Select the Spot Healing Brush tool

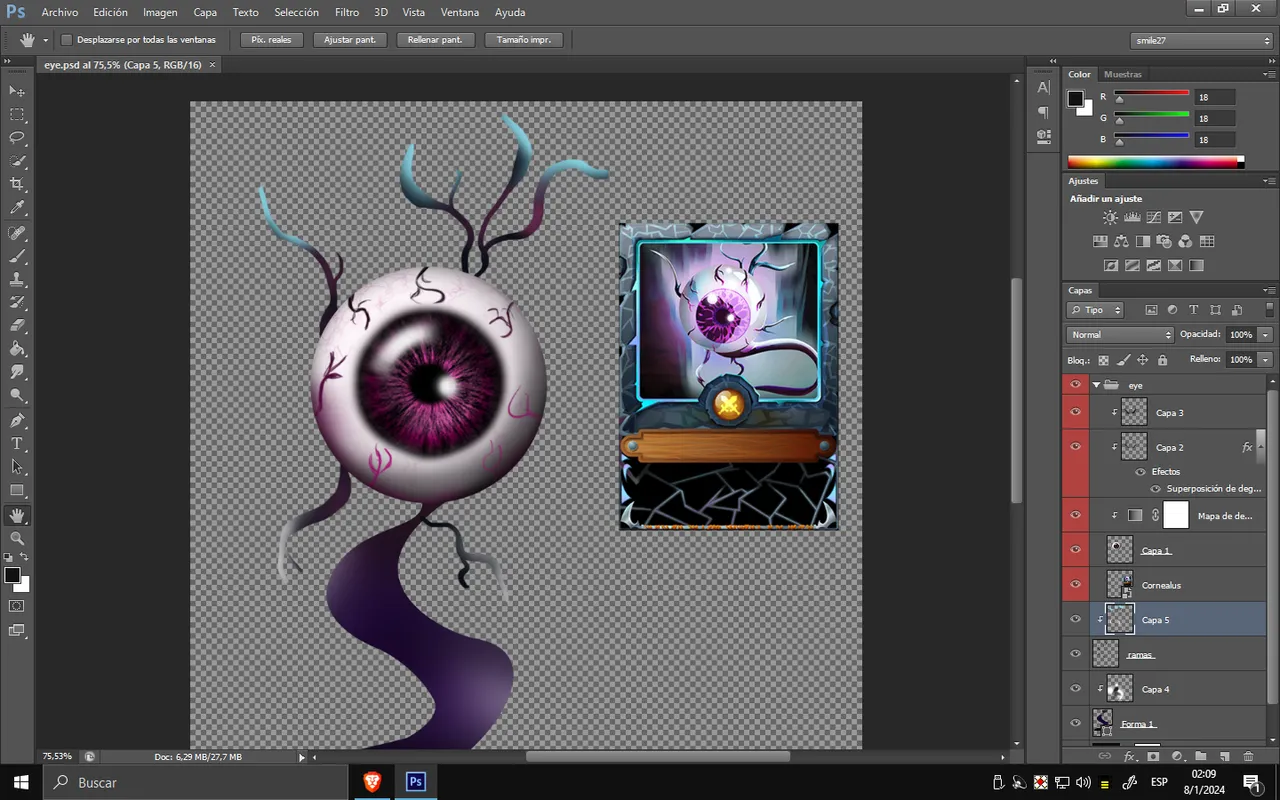[x=17, y=233]
